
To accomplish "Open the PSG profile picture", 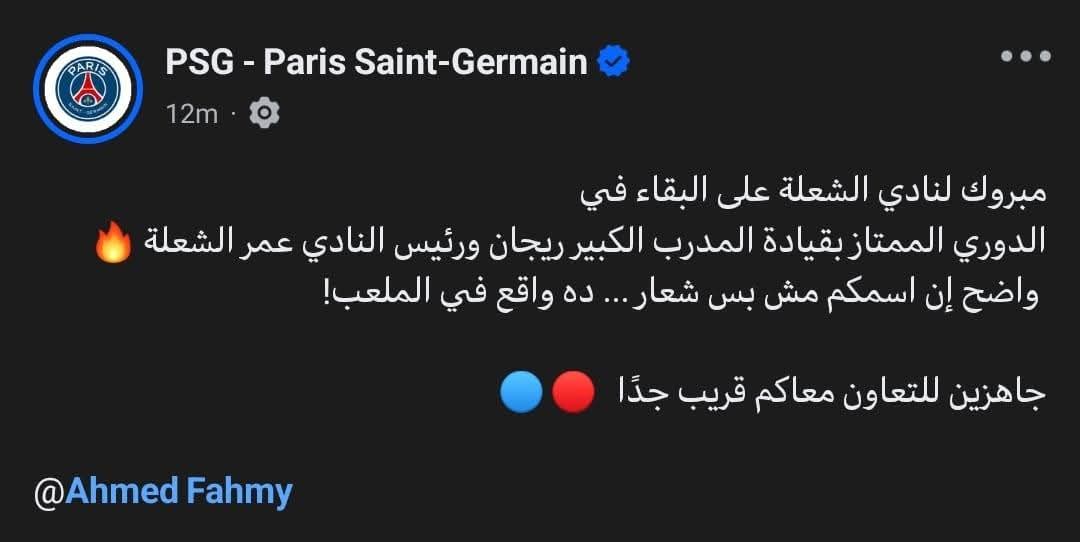I will point(88,88).
